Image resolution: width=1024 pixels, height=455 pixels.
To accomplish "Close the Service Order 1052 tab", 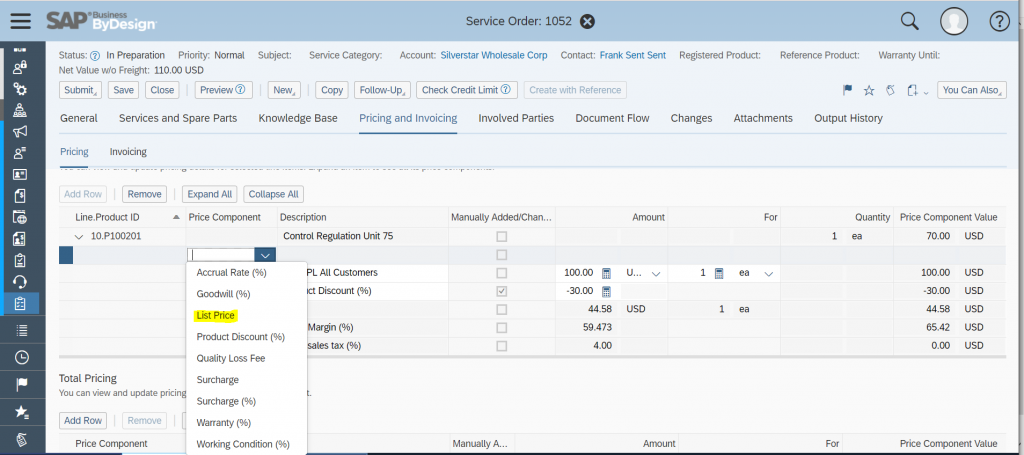I will 588,22.
